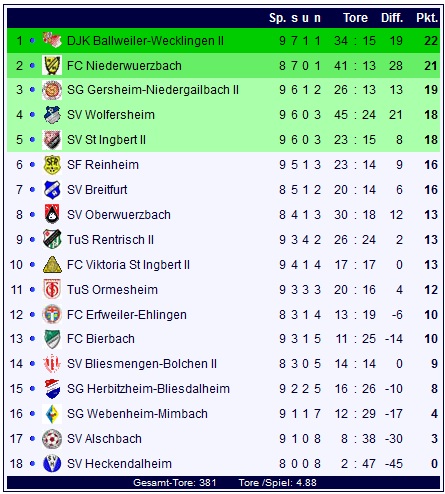
Task: Click the SV St Ingbert II crest
Action: (52, 140)
